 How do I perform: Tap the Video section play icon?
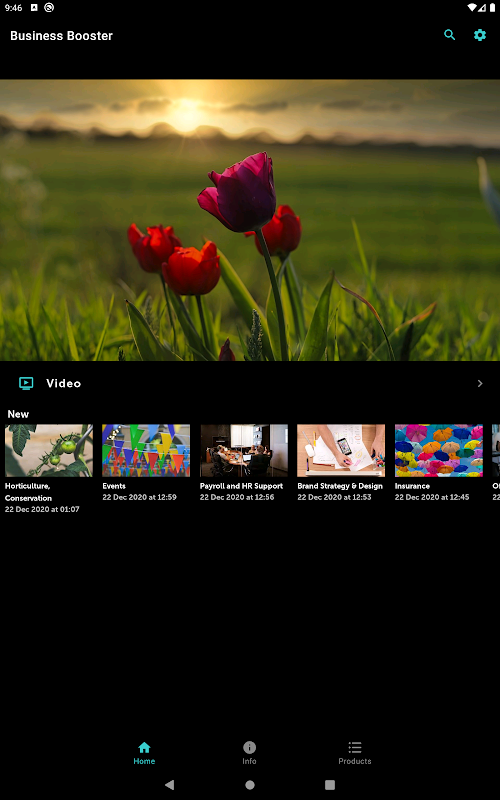26,383
